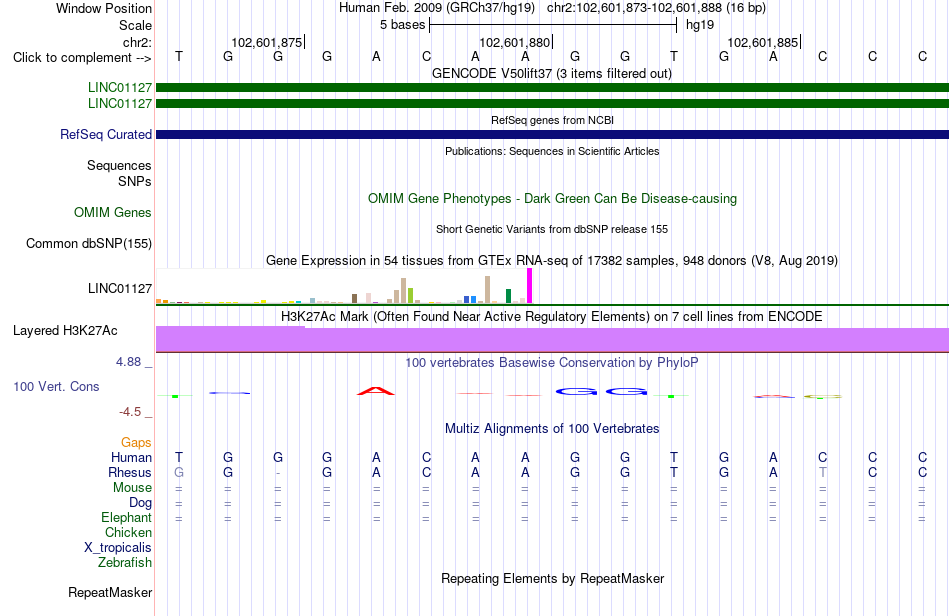Click the 4.88 PhyloP upper scale value
This screenshot has height=616, width=950.
tap(128, 362)
